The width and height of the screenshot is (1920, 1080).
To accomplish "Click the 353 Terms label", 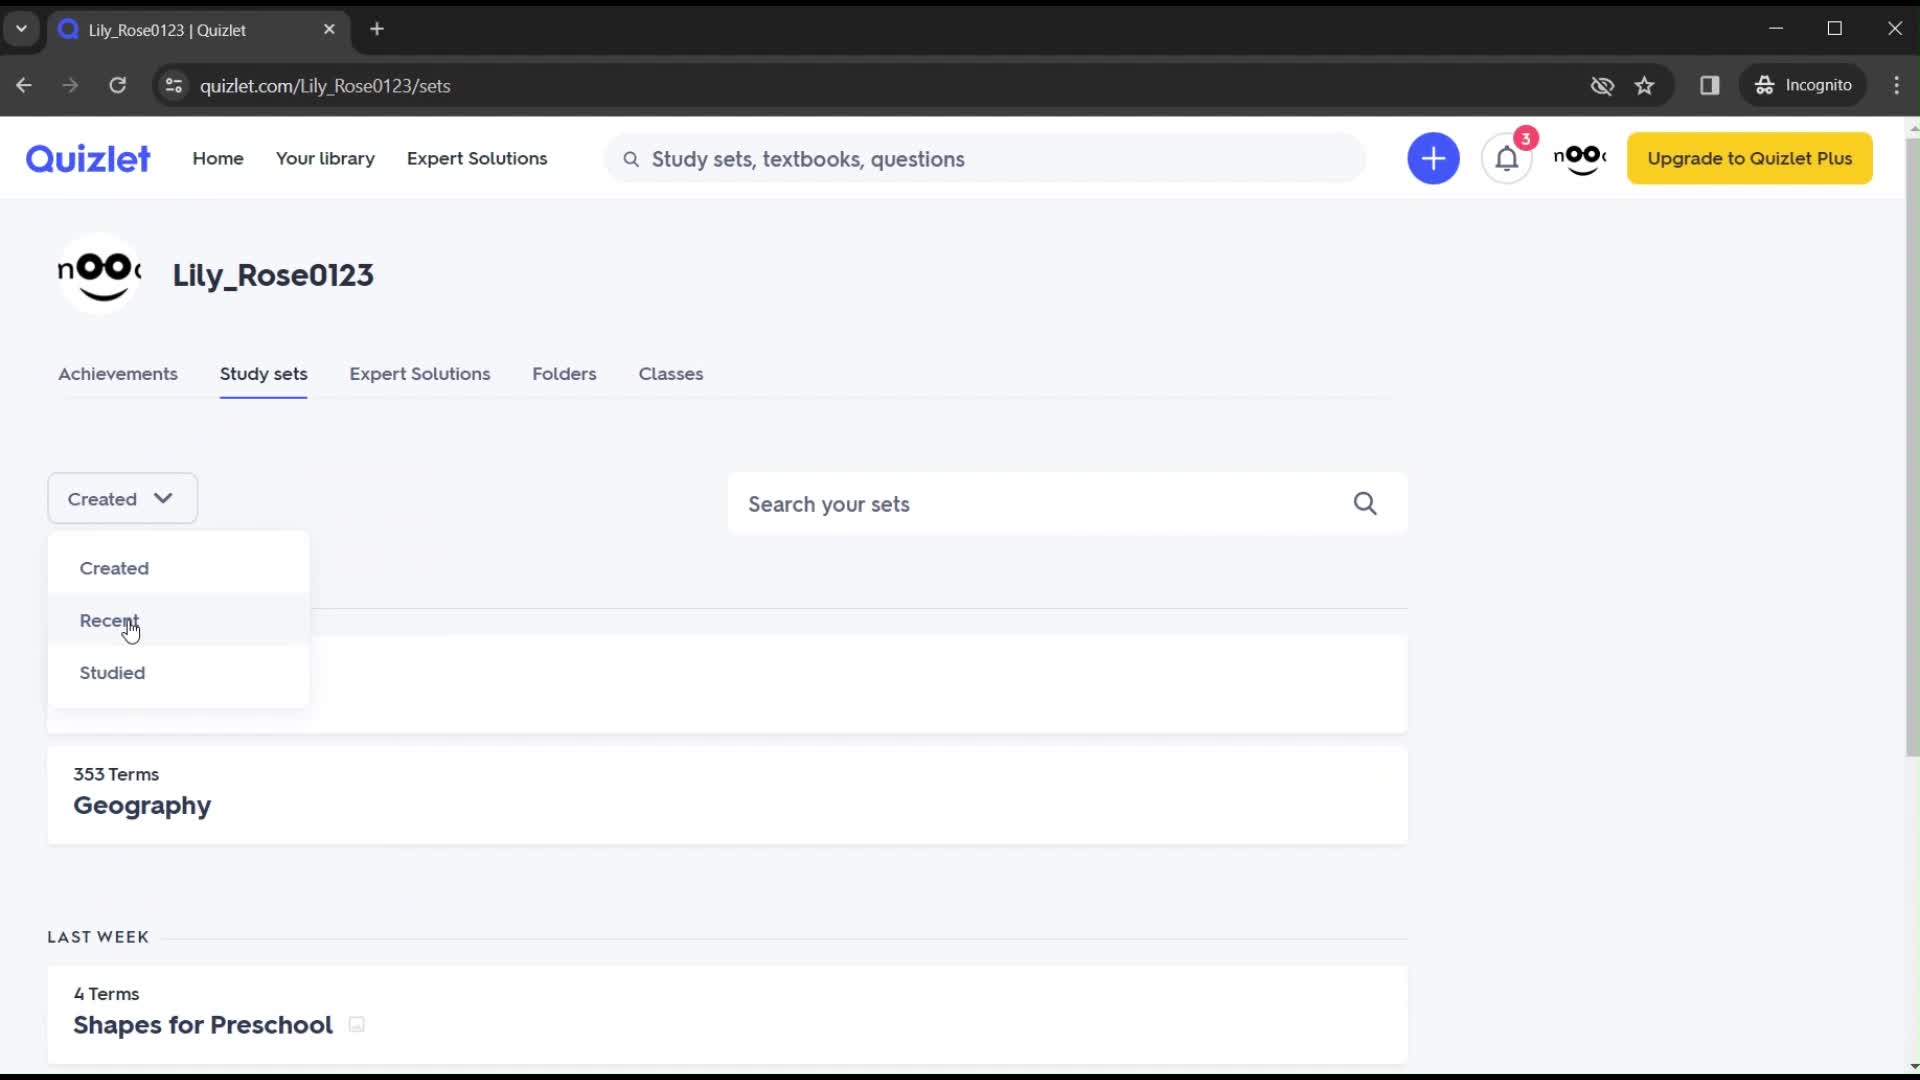I will [116, 775].
